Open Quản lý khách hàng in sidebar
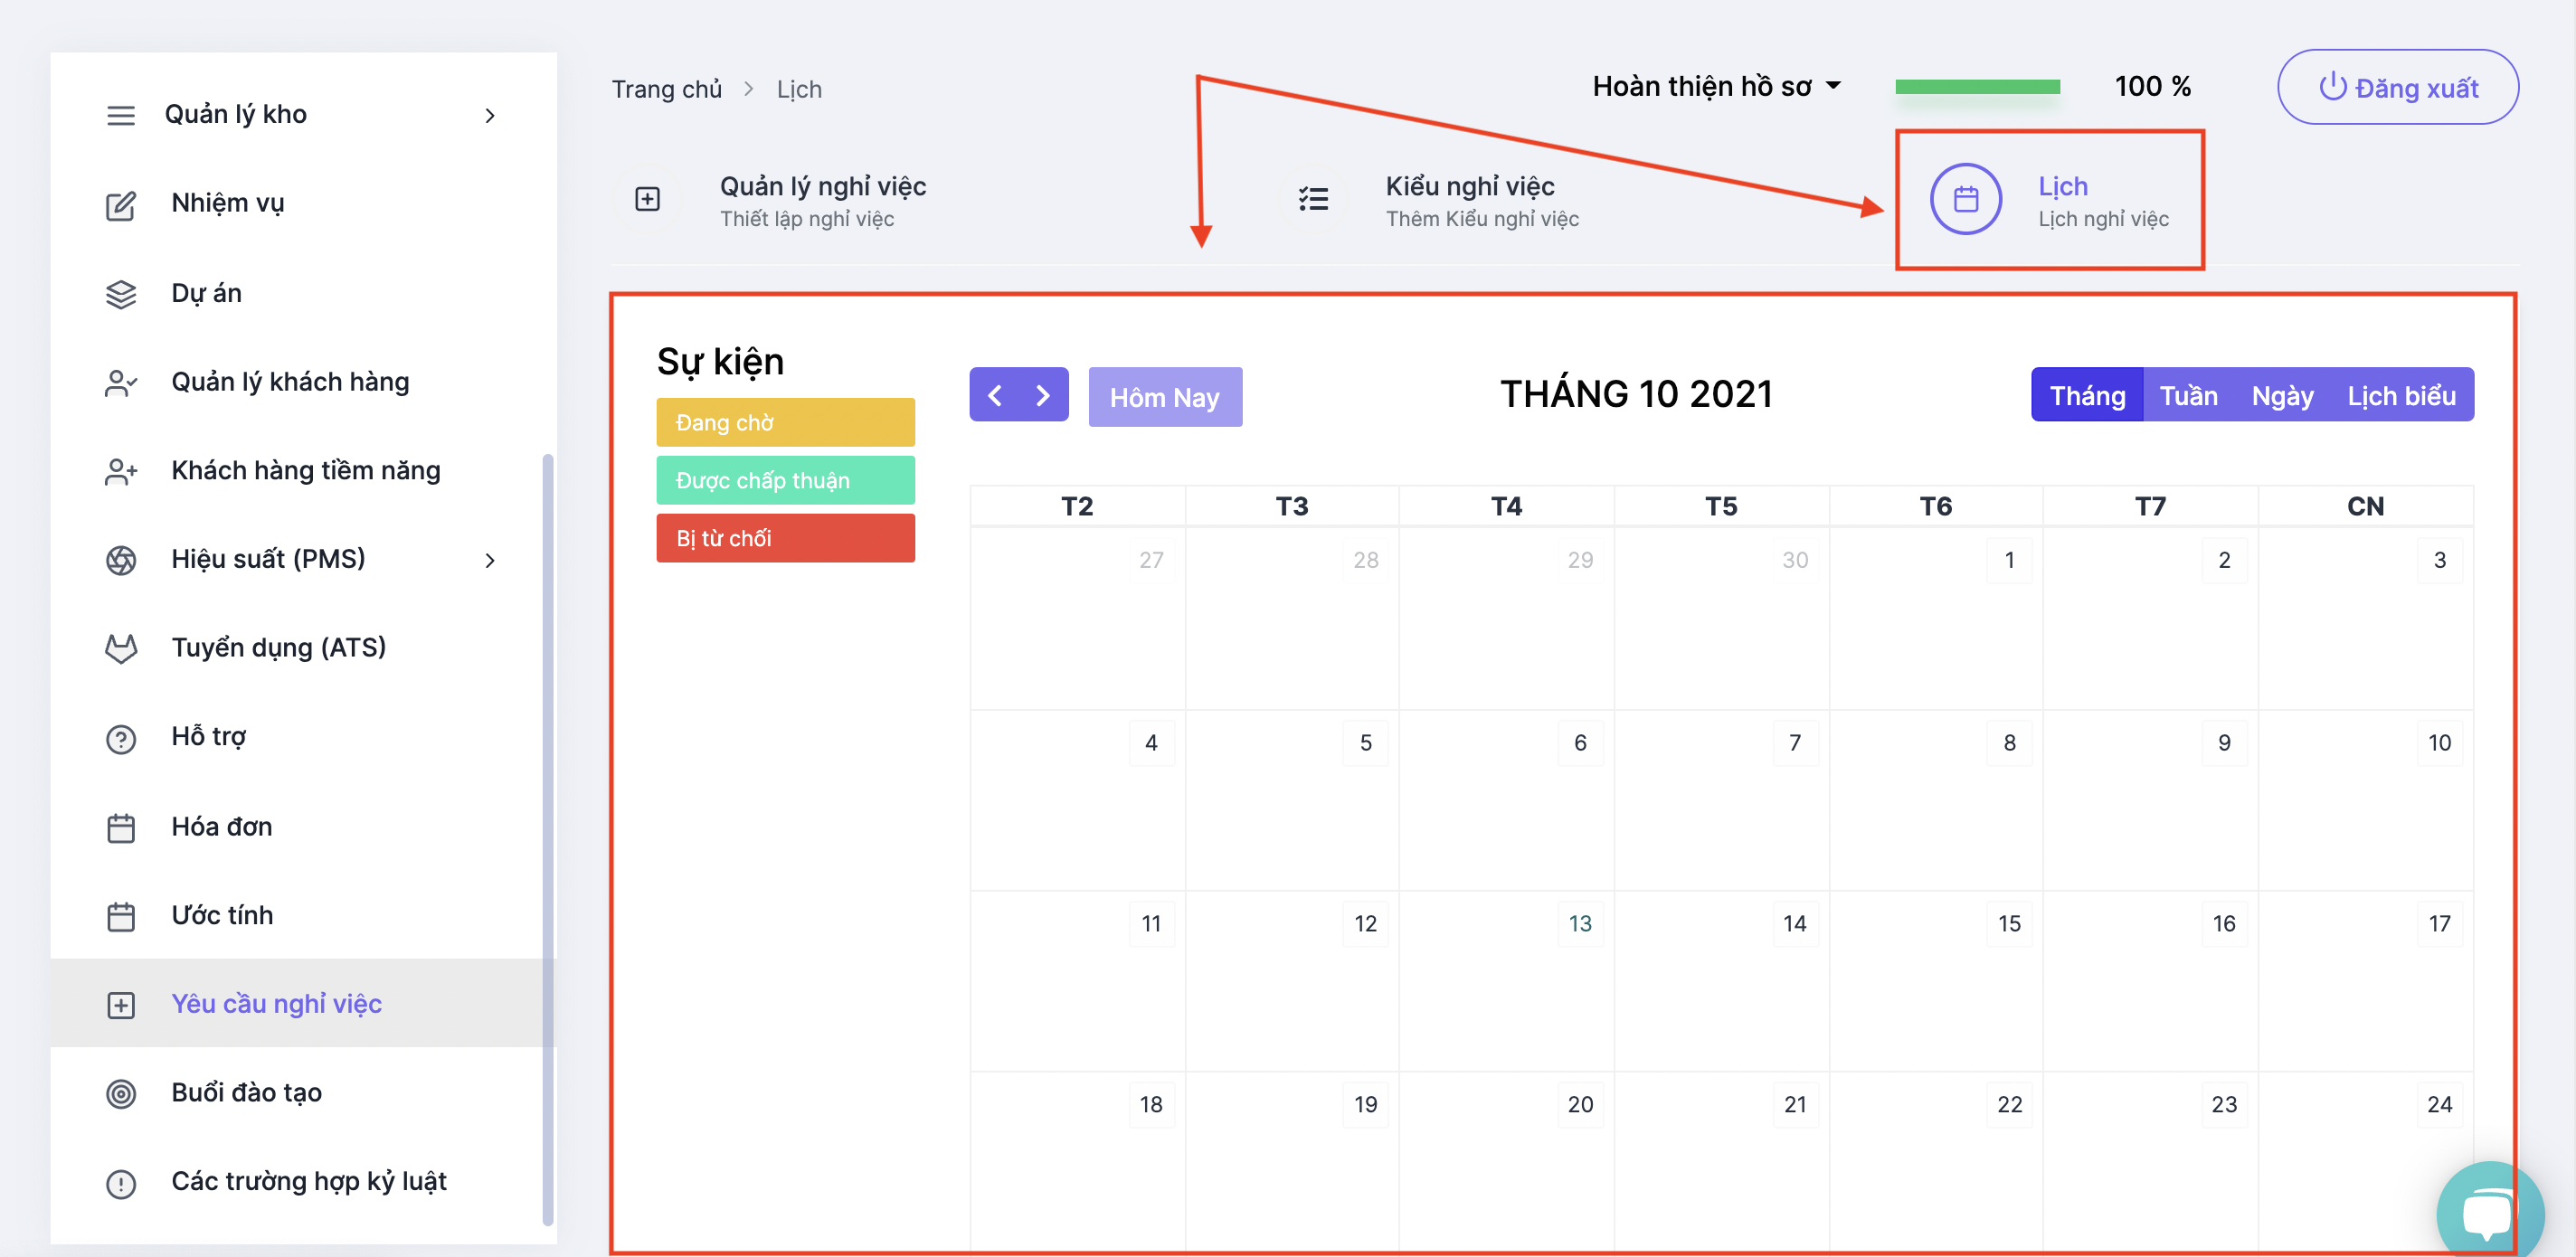 [x=304, y=382]
